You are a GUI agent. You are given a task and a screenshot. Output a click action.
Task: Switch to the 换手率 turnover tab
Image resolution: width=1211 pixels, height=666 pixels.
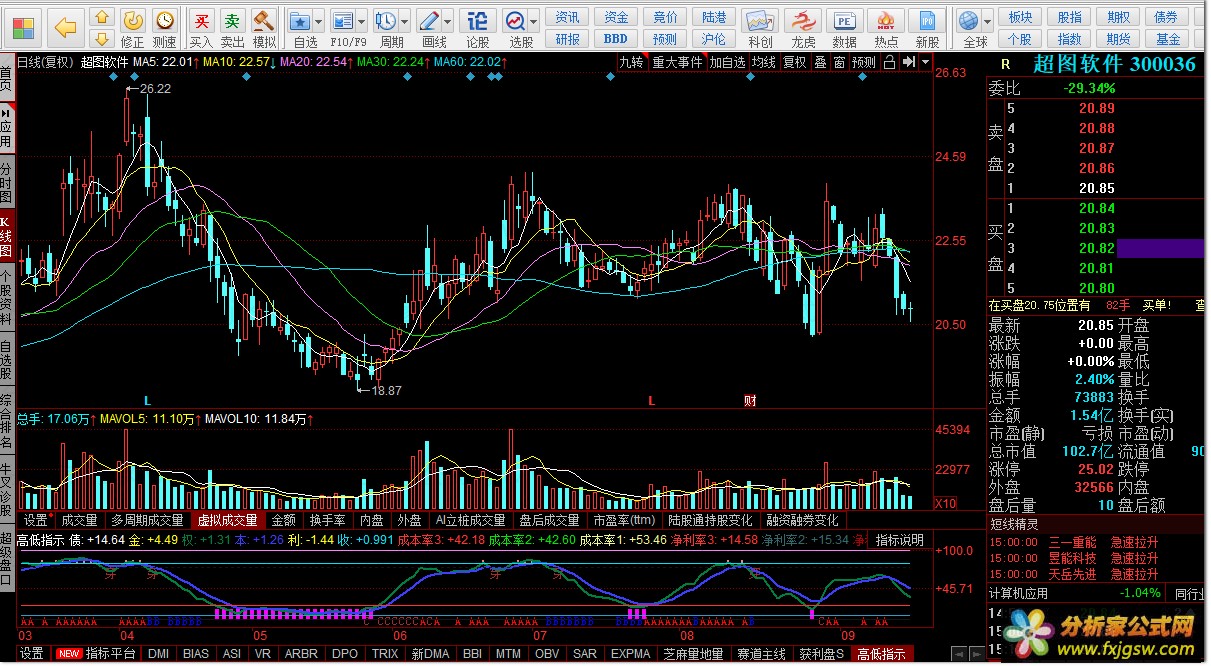pyautogui.click(x=327, y=520)
